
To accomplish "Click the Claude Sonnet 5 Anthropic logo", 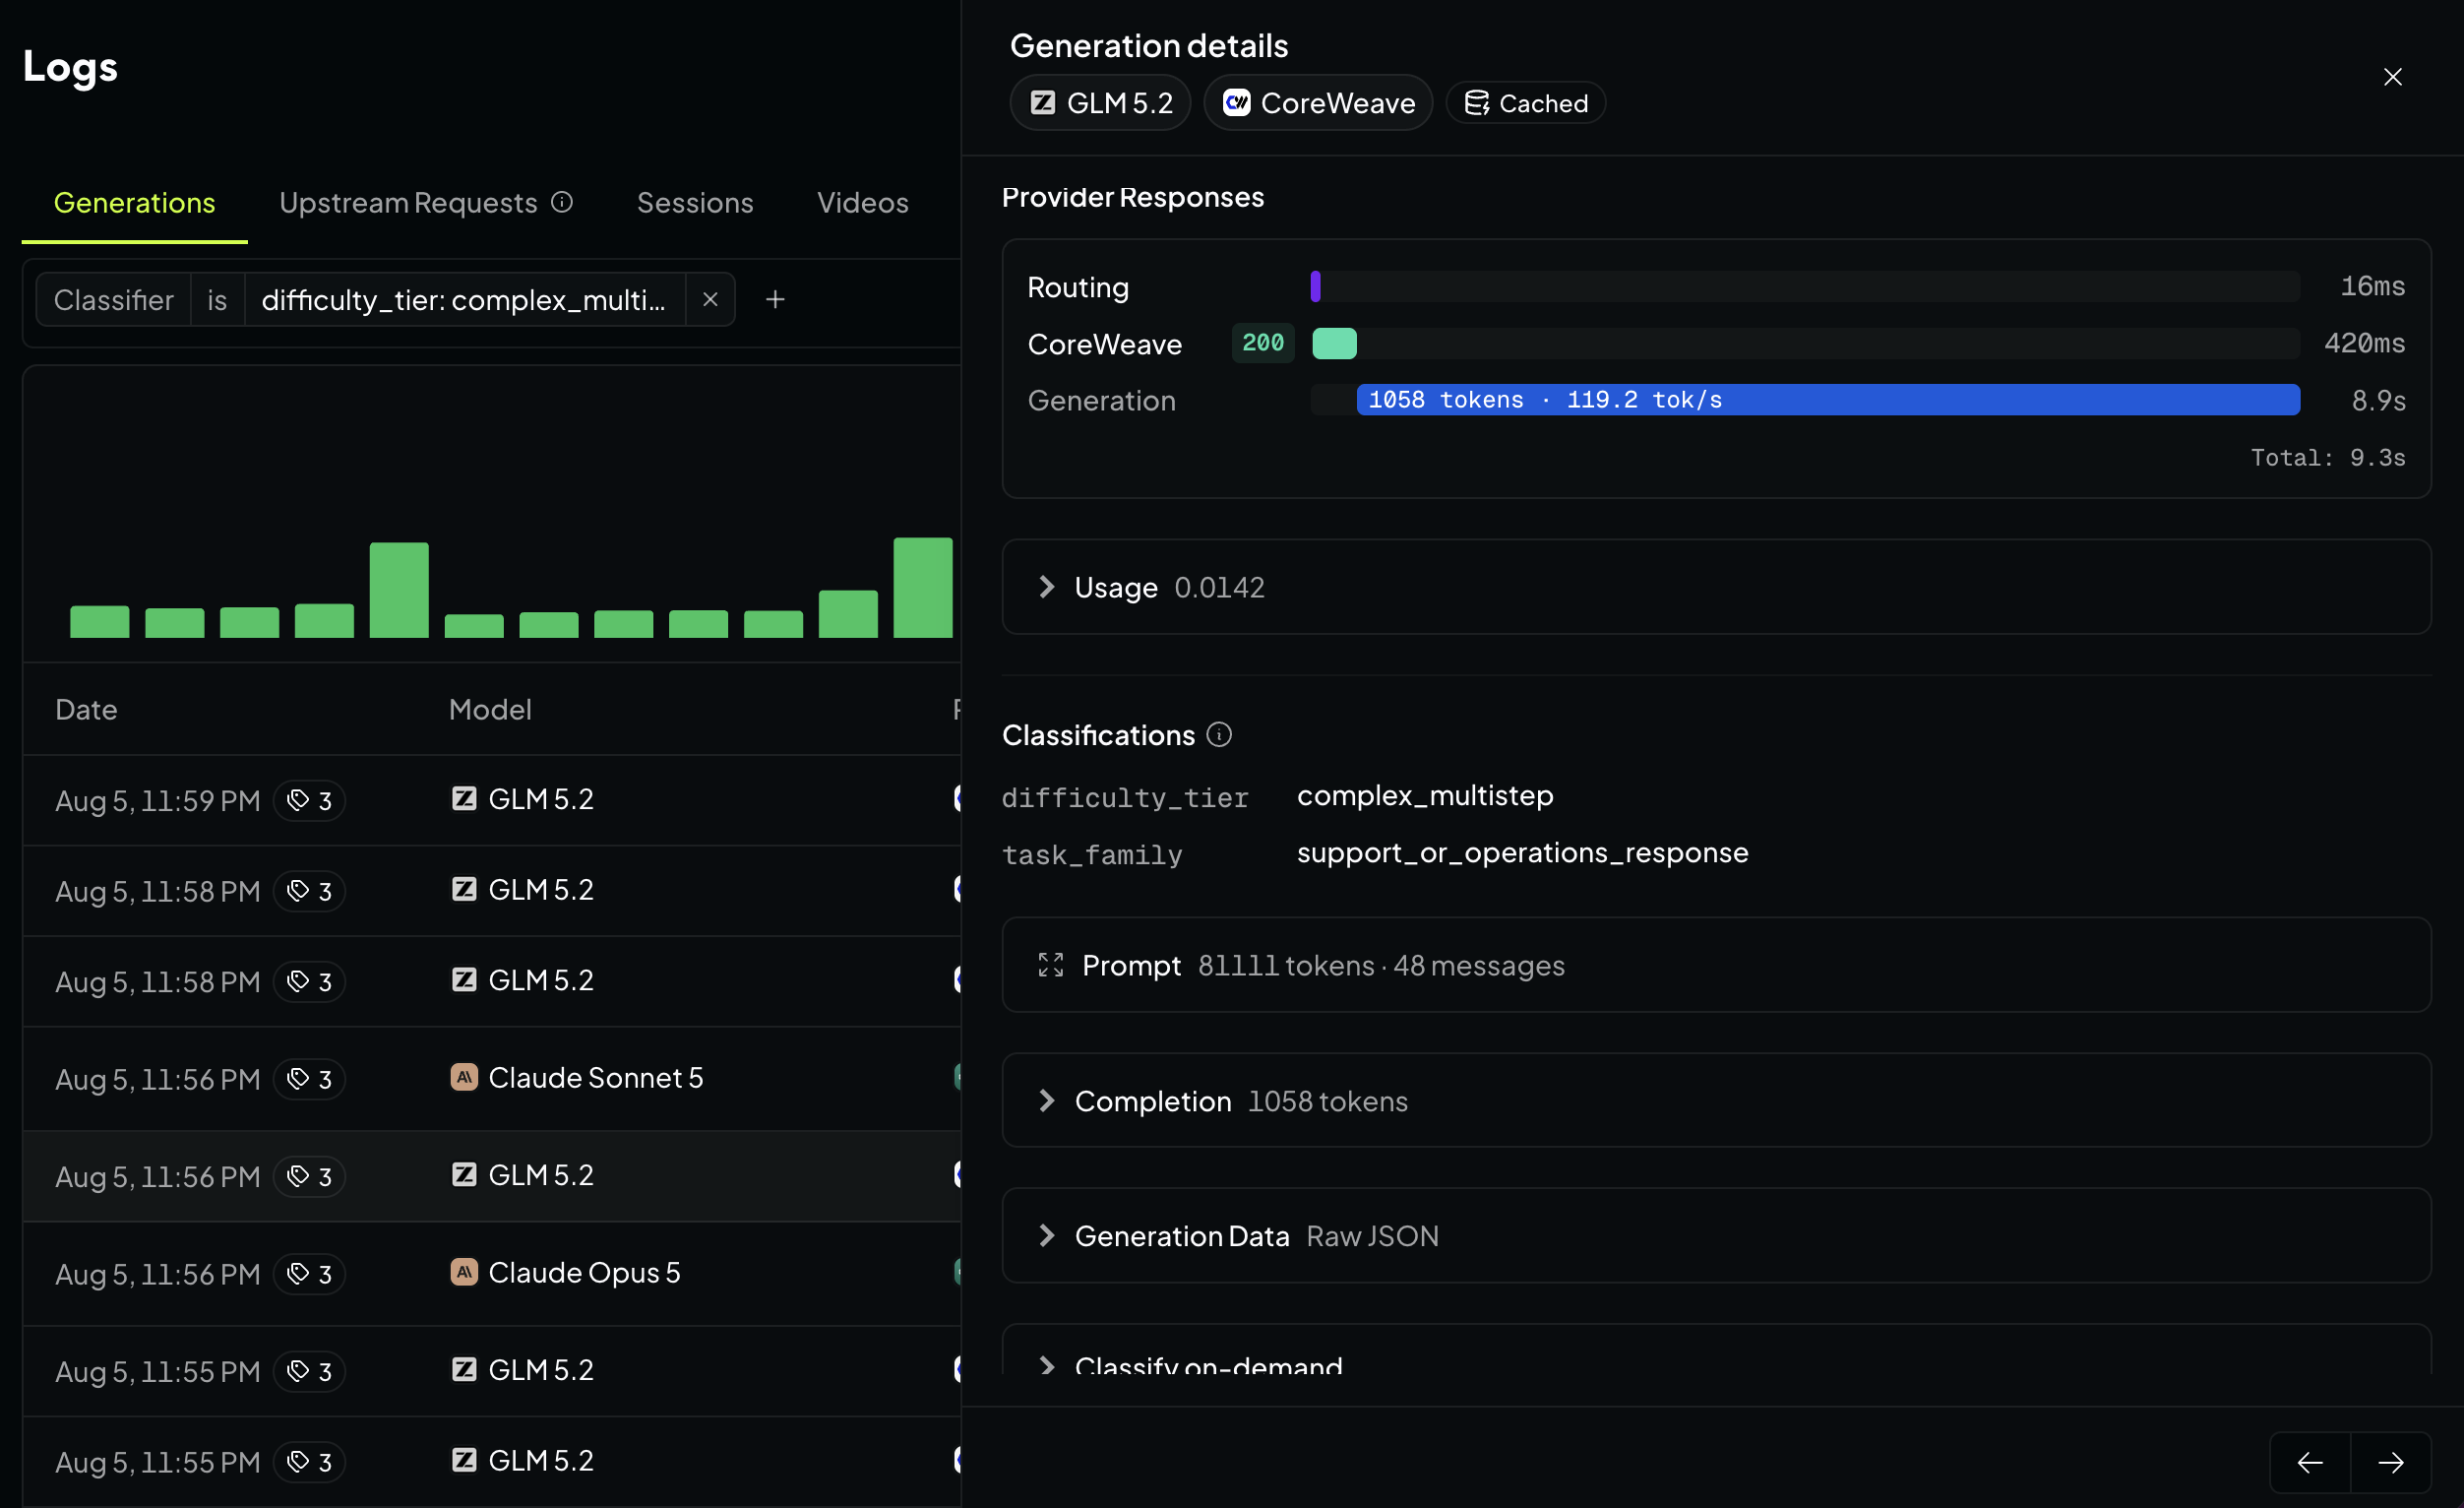I will click(x=464, y=1077).
